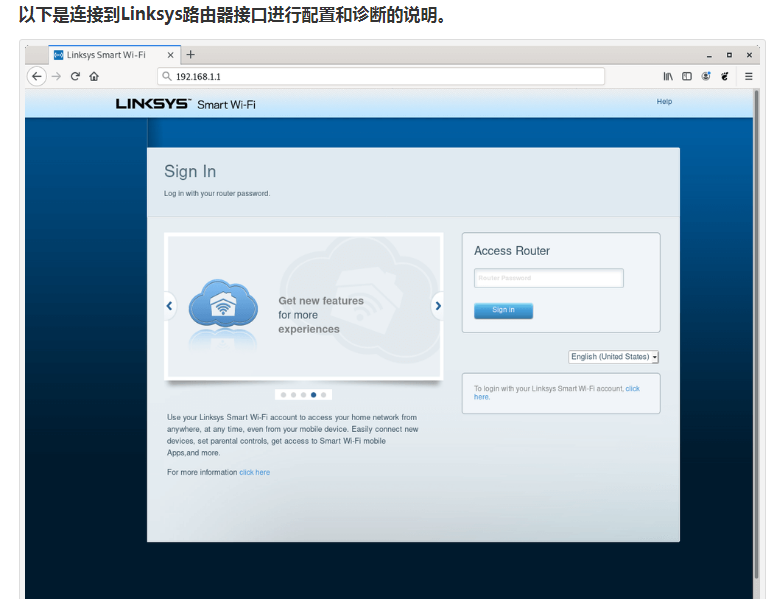783x599 pixels.
Task: Open the browser library icon
Action: click(x=668, y=76)
